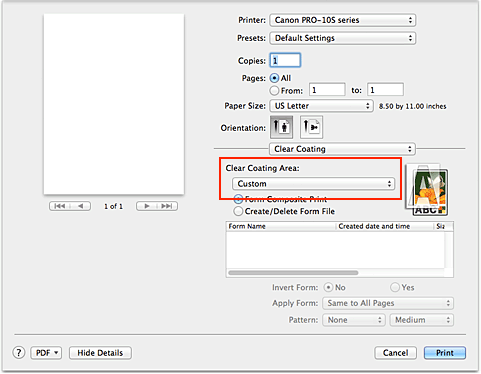481x374 pixels.
Task: Click the Cancel button
Action: pos(395,353)
